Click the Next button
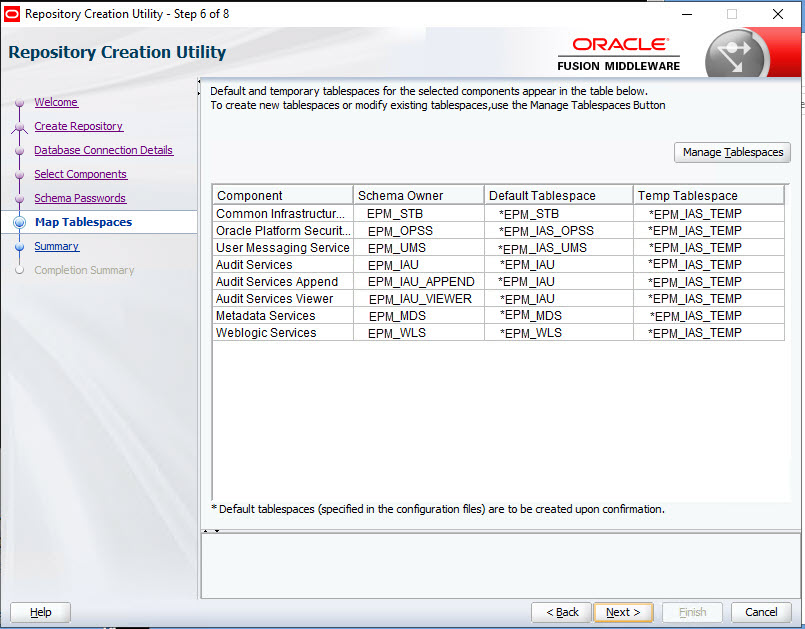The height and width of the screenshot is (629, 805). (623, 612)
